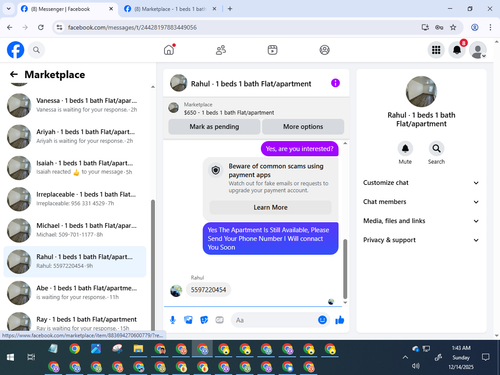Mute this chat with bell icon
This screenshot has height=375, width=500.
point(405,148)
